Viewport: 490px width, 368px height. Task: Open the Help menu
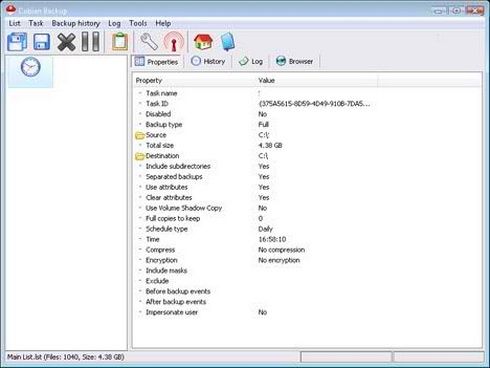pos(163,23)
